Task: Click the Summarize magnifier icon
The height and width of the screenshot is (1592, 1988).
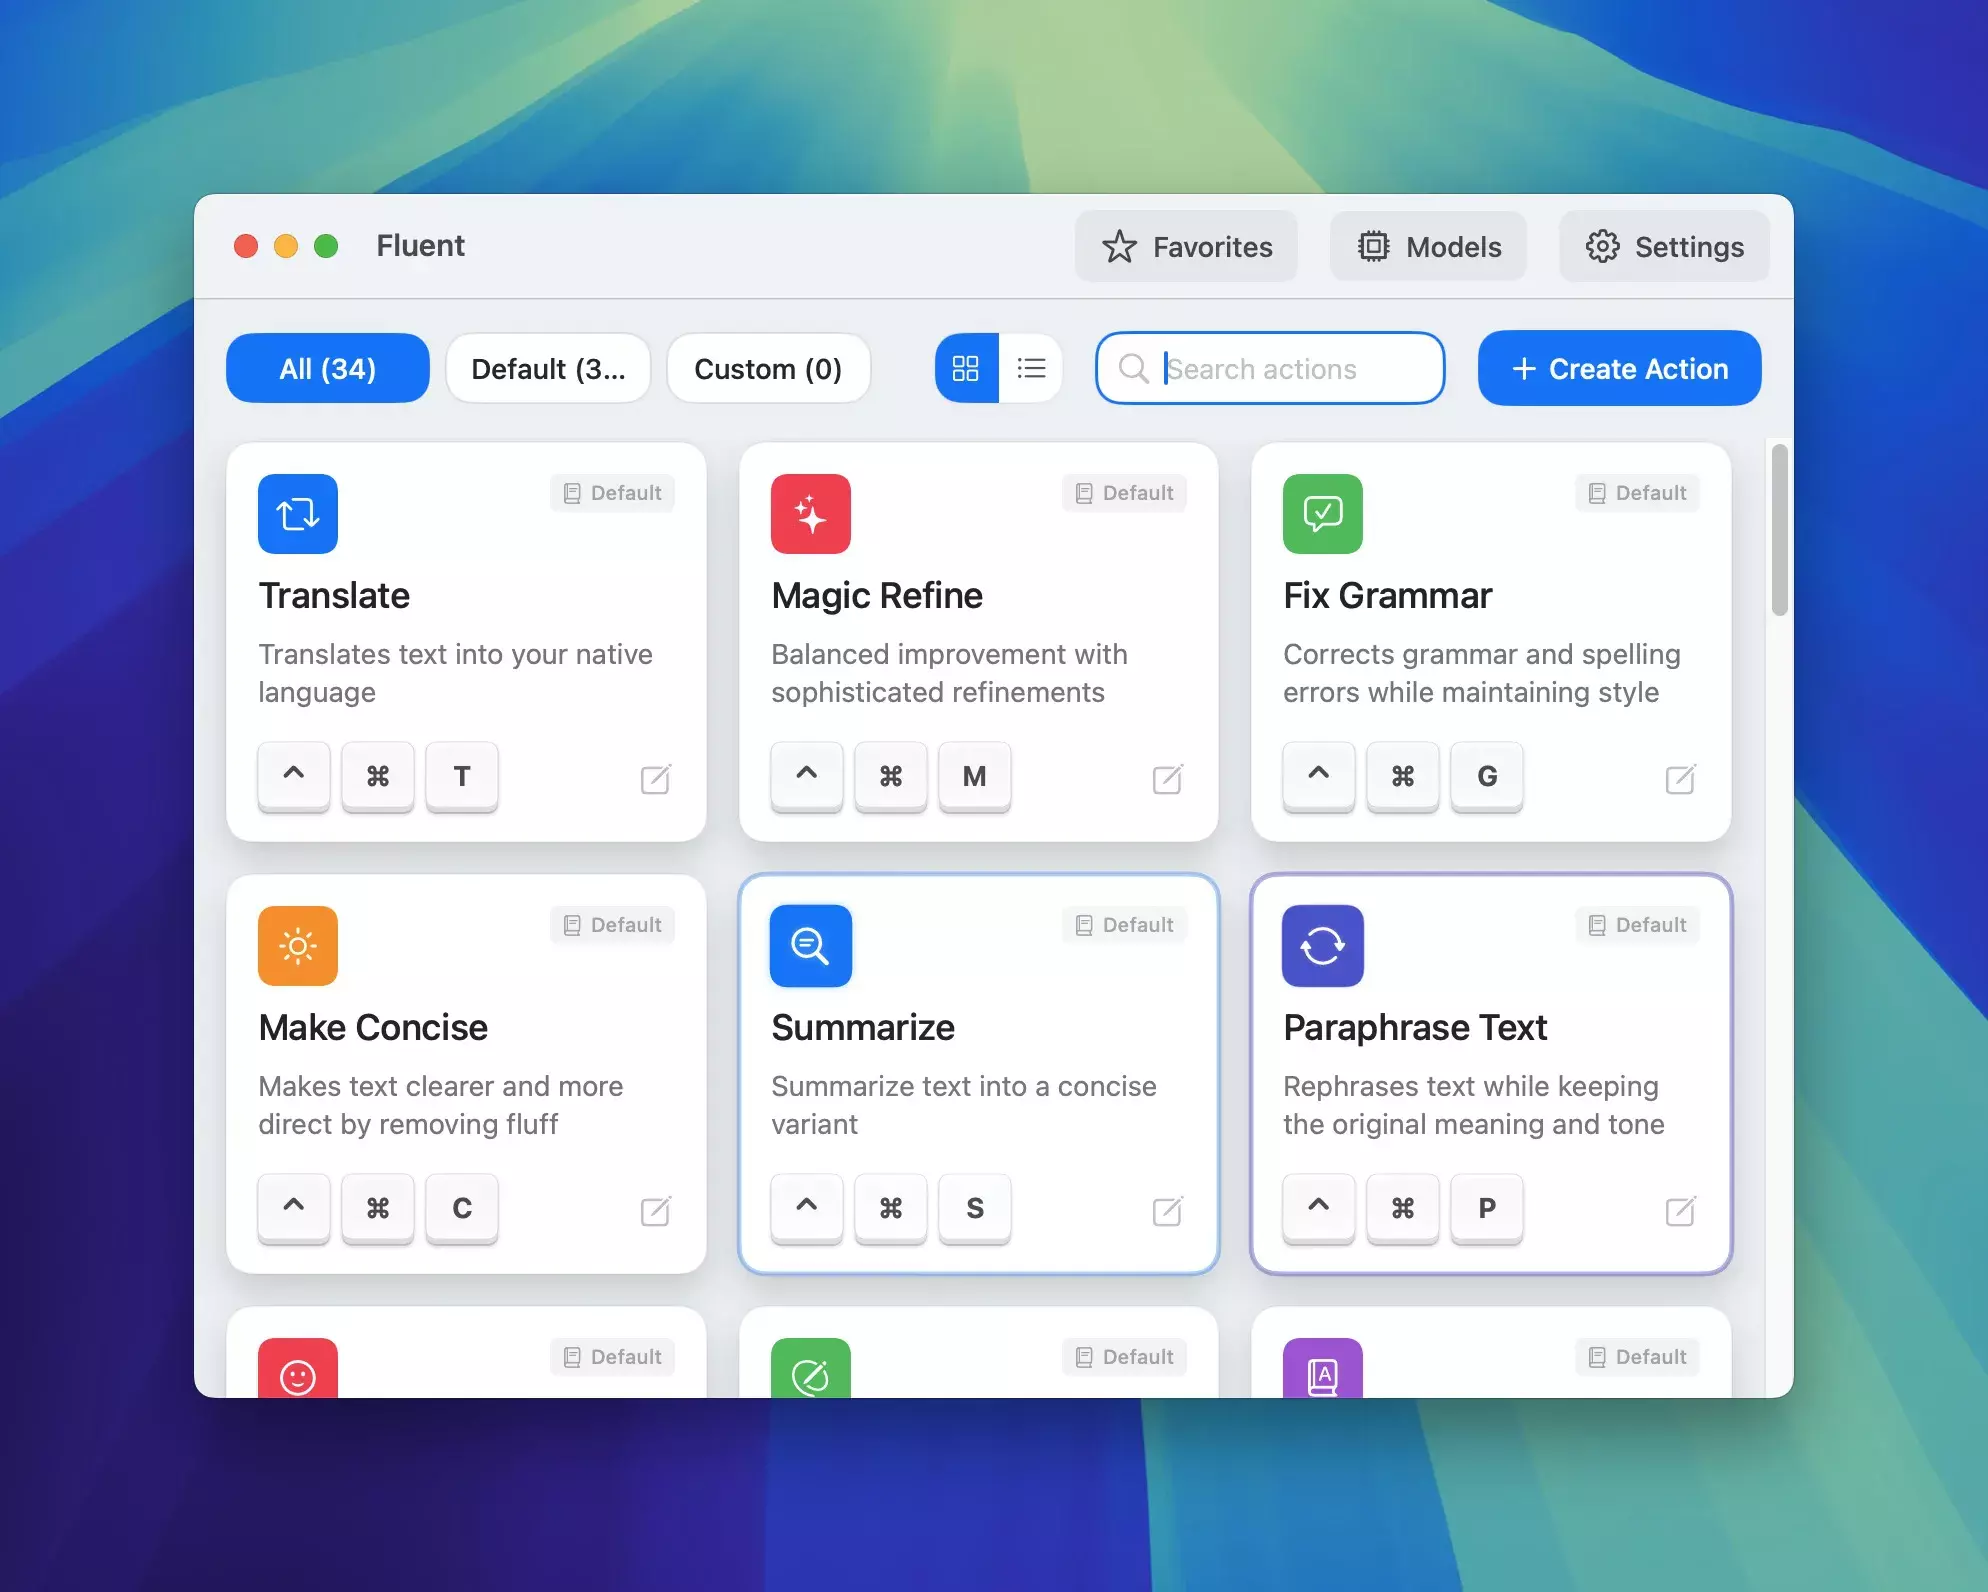Action: click(x=810, y=946)
